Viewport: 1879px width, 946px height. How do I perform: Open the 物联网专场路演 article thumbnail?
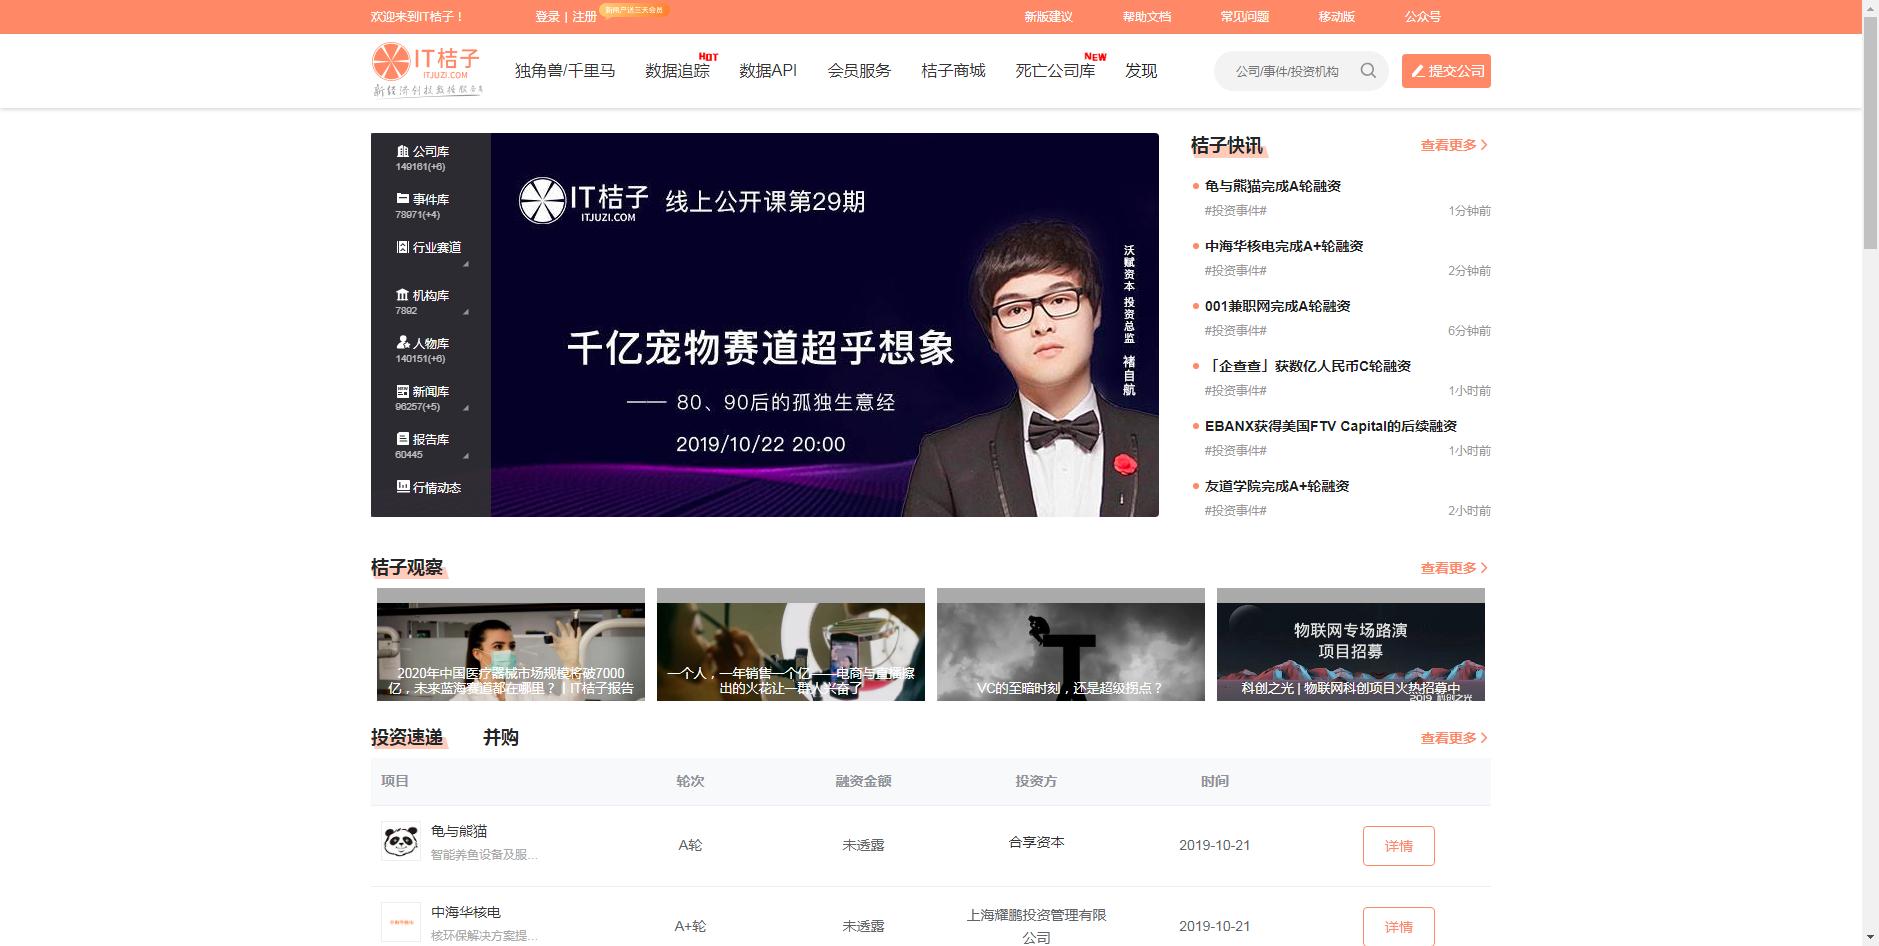(1351, 644)
